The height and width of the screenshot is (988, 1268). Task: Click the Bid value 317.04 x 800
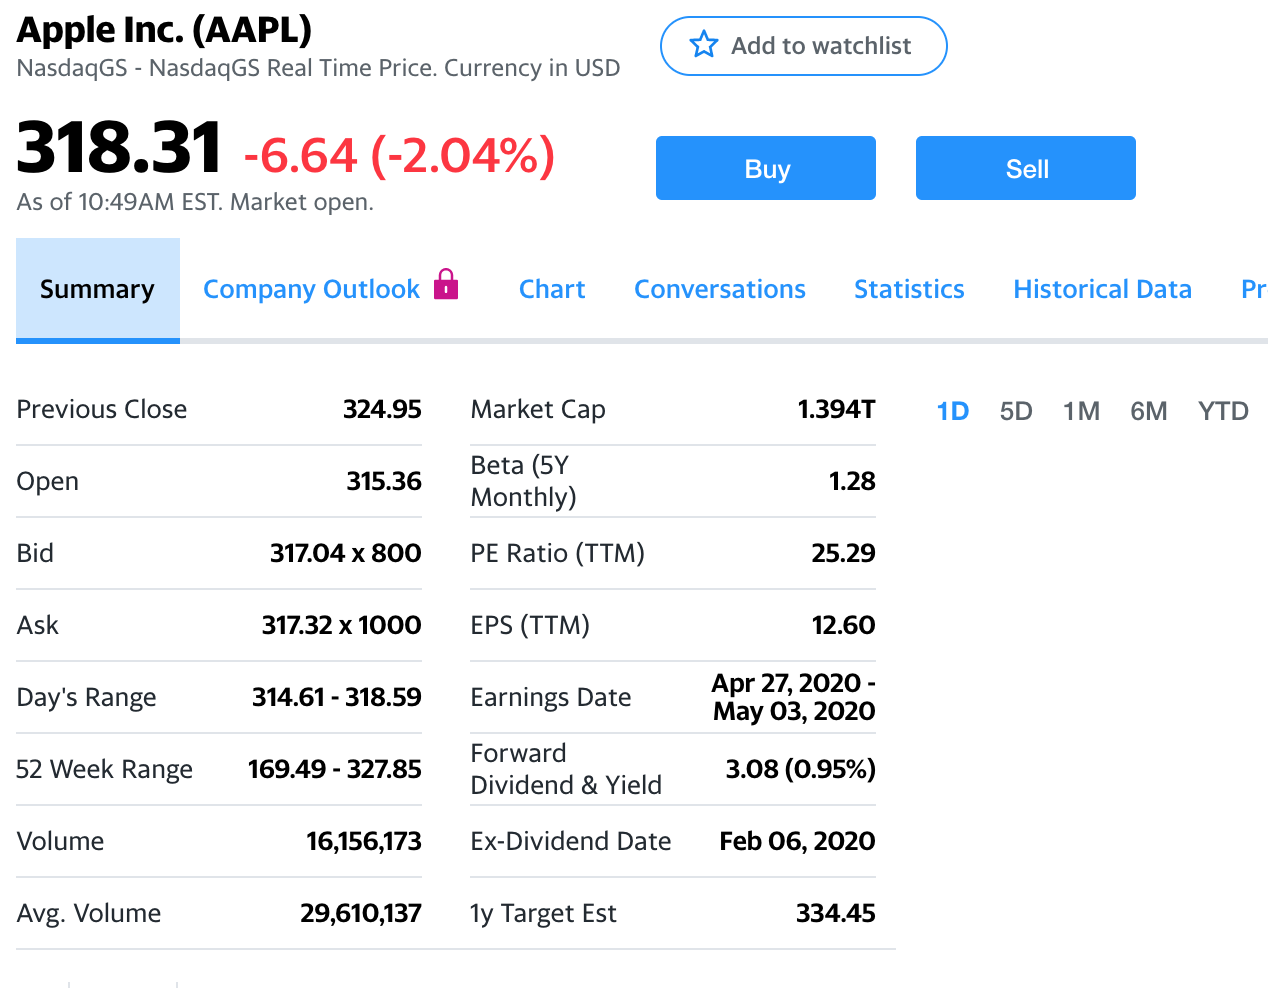coord(346,553)
